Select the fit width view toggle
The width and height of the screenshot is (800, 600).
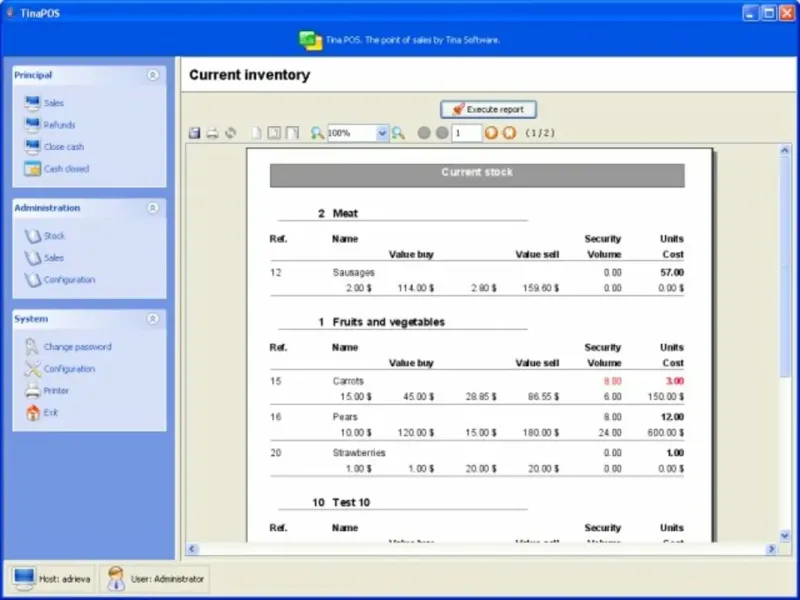pyautogui.click(x=292, y=133)
